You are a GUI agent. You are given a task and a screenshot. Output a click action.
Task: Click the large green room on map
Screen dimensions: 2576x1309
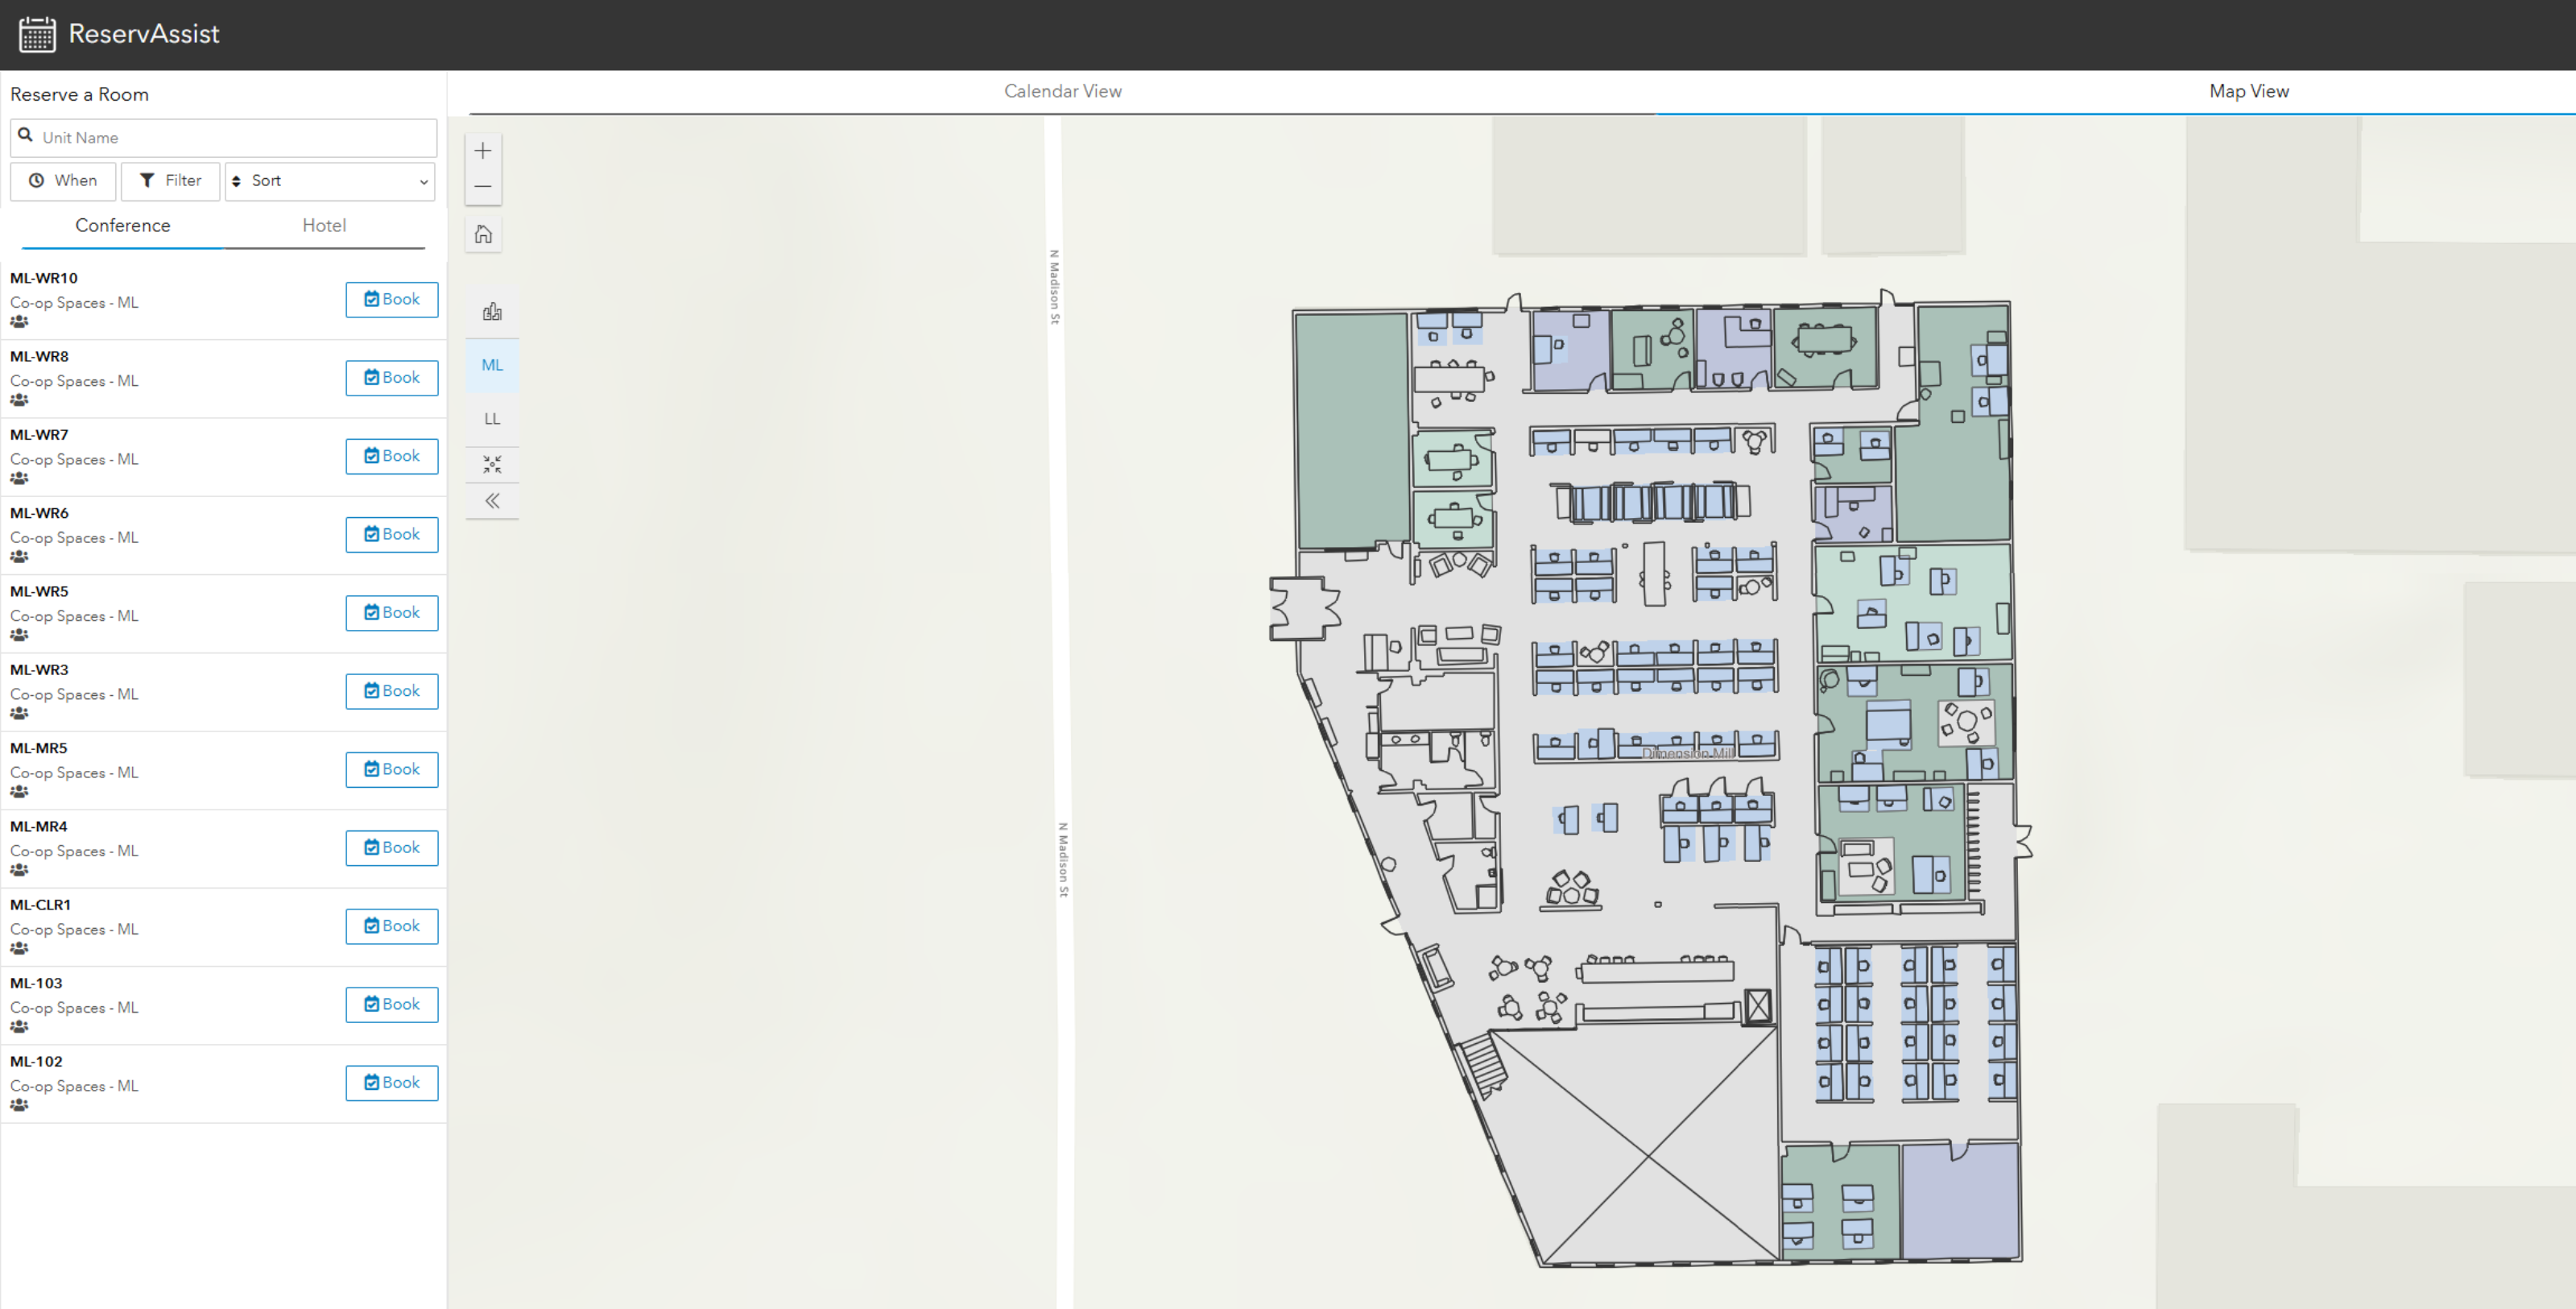coord(1351,430)
